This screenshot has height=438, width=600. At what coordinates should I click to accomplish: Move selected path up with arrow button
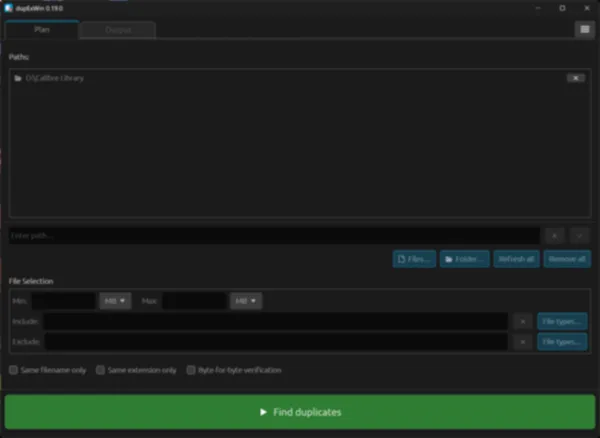tap(554, 236)
